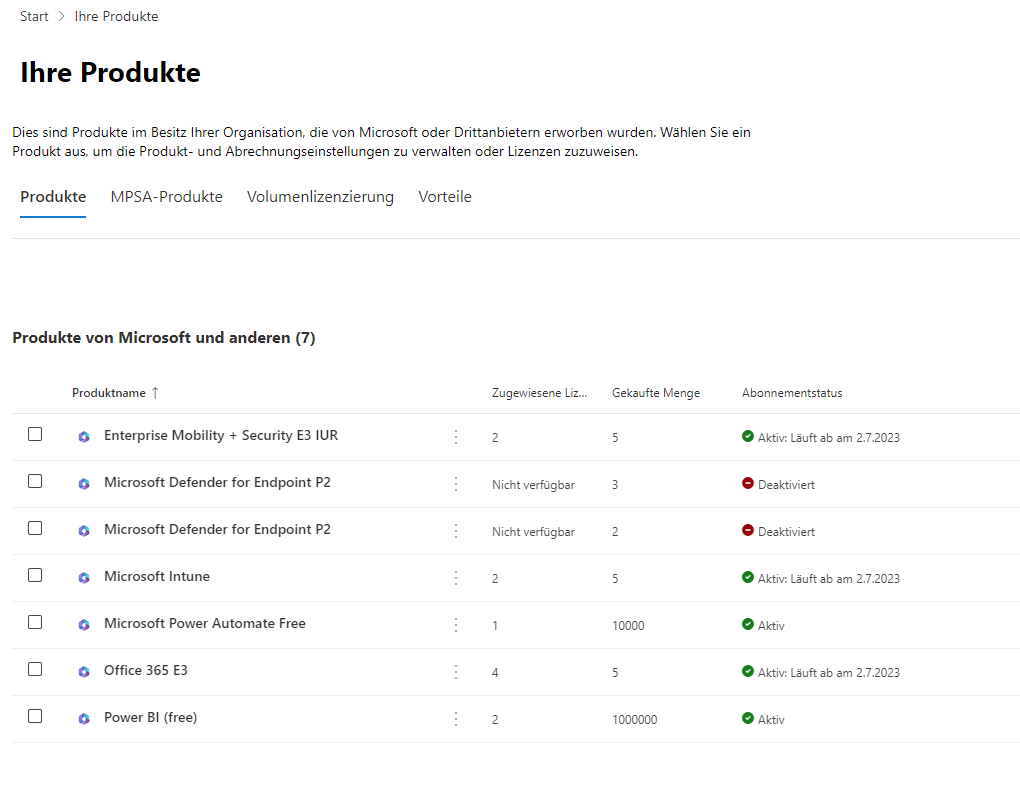Image resolution: width=1020 pixels, height=790 pixels.
Task: Click red deactivated icon in Defender row with quantity 3
Action: pos(747,483)
